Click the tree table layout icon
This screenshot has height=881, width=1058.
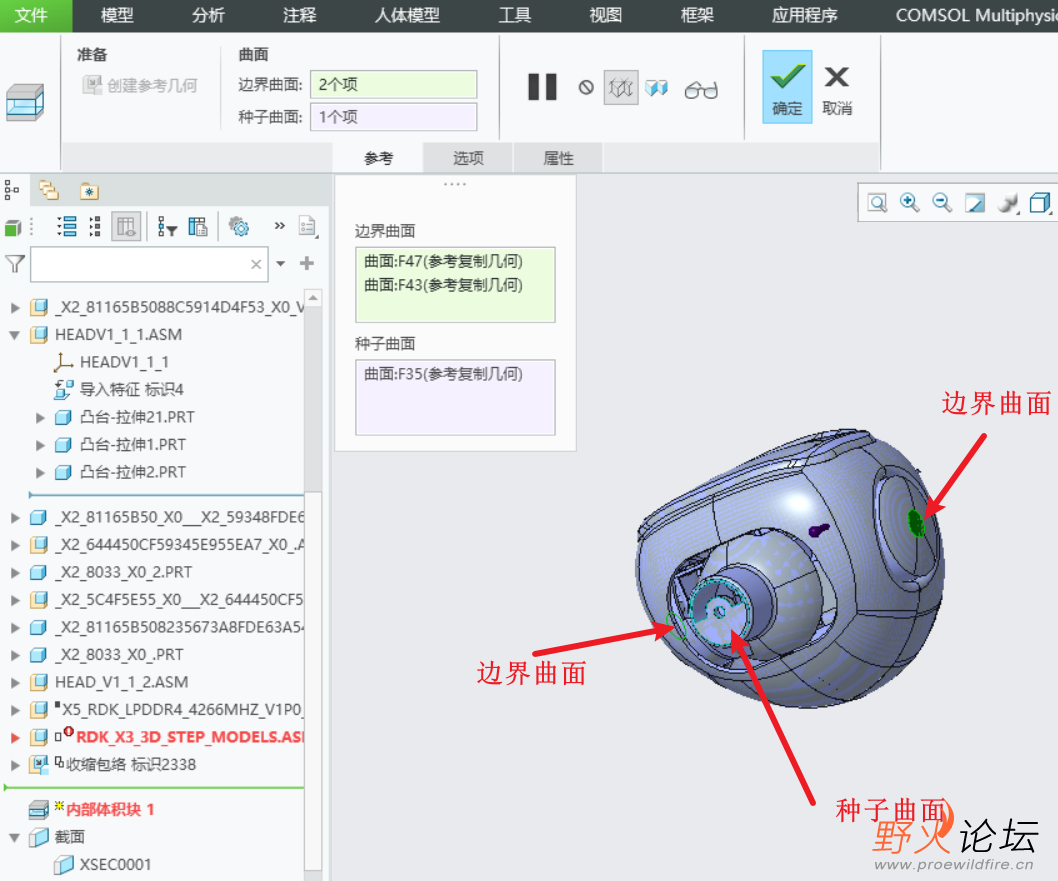pos(198,226)
